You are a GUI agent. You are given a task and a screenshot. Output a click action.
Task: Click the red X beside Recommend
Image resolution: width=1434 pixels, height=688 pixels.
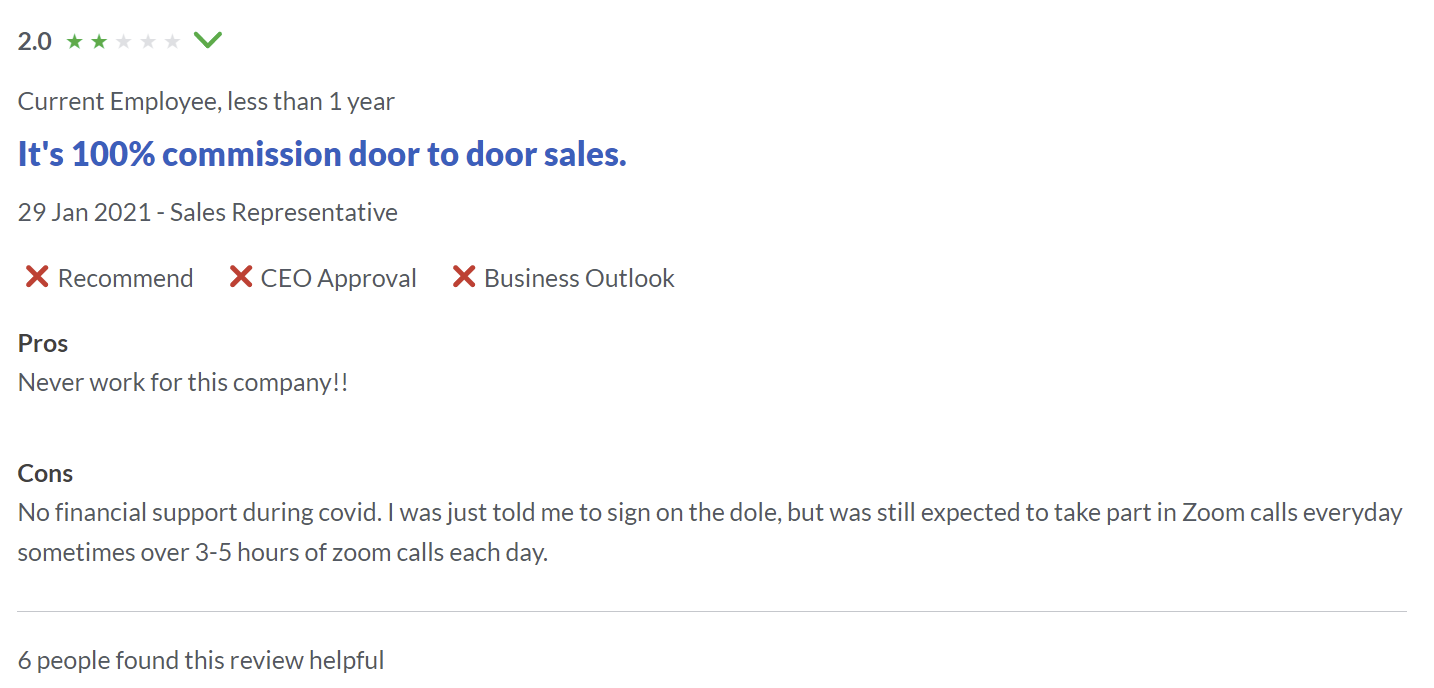[37, 277]
